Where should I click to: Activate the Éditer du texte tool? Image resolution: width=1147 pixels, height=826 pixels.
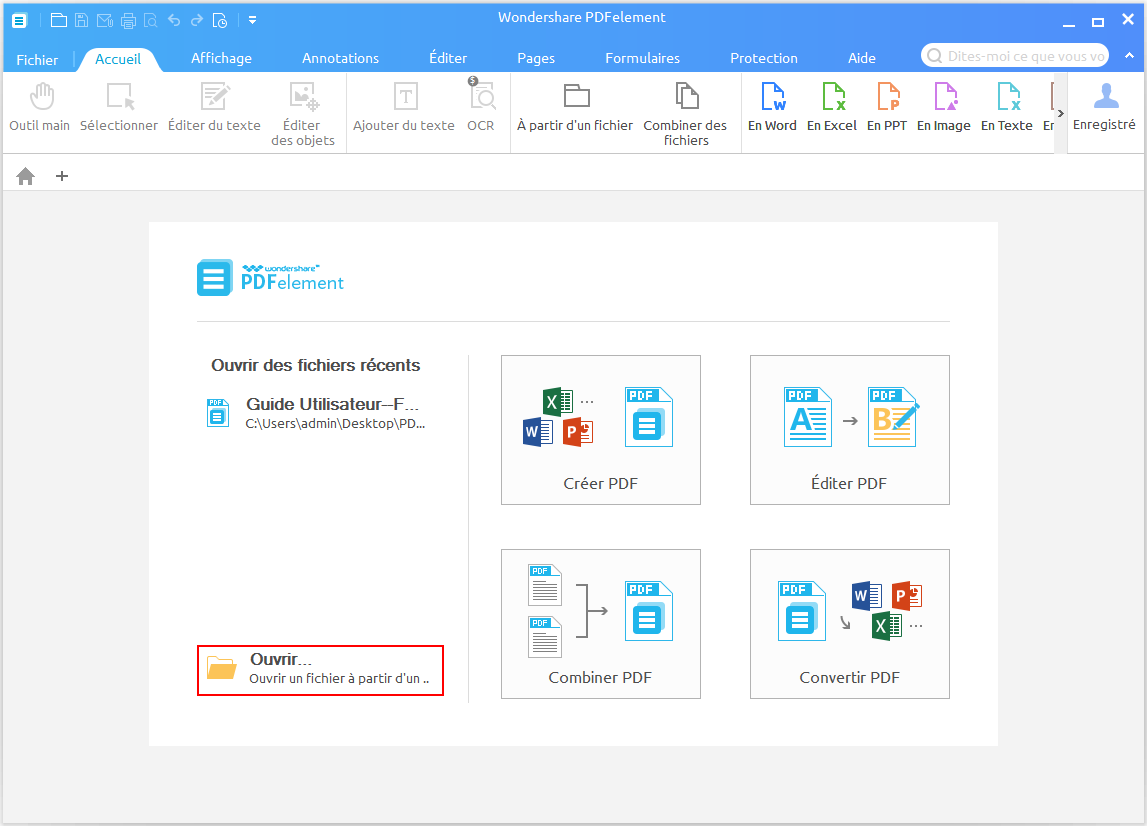(x=214, y=108)
